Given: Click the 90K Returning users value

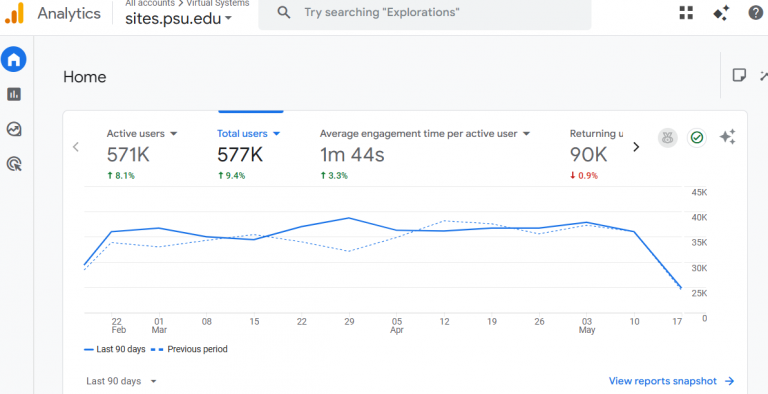Looking at the screenshot, I should tap(588, 155).
